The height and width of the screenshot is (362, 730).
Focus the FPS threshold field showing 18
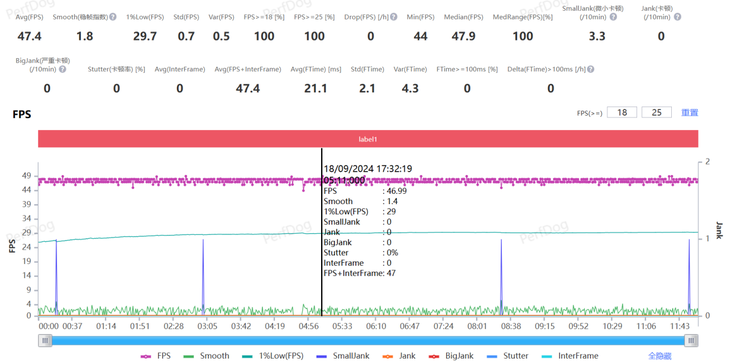point(622,112)
